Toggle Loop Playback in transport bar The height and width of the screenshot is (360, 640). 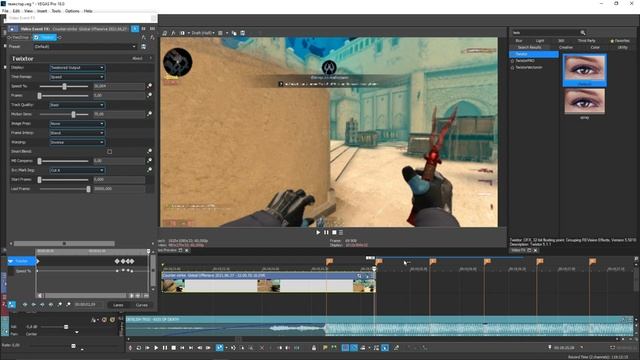pyautogui.click(x=139, y=348)
